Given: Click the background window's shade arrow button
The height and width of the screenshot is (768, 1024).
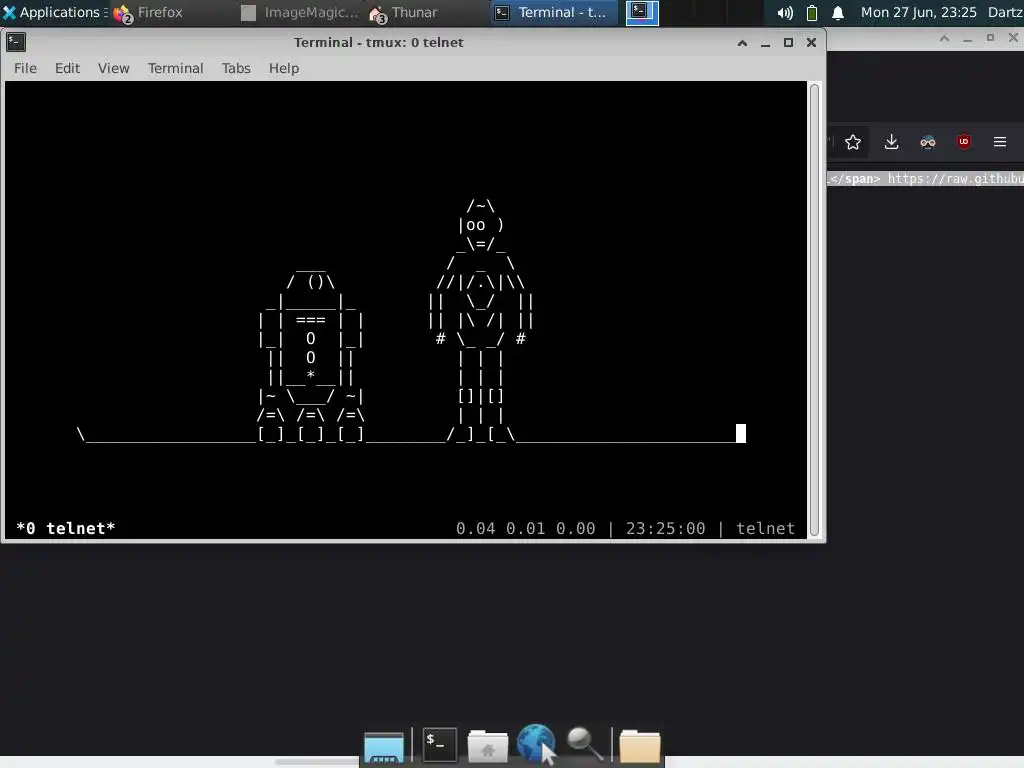Looking at the screenshot, I should (944, 39).
